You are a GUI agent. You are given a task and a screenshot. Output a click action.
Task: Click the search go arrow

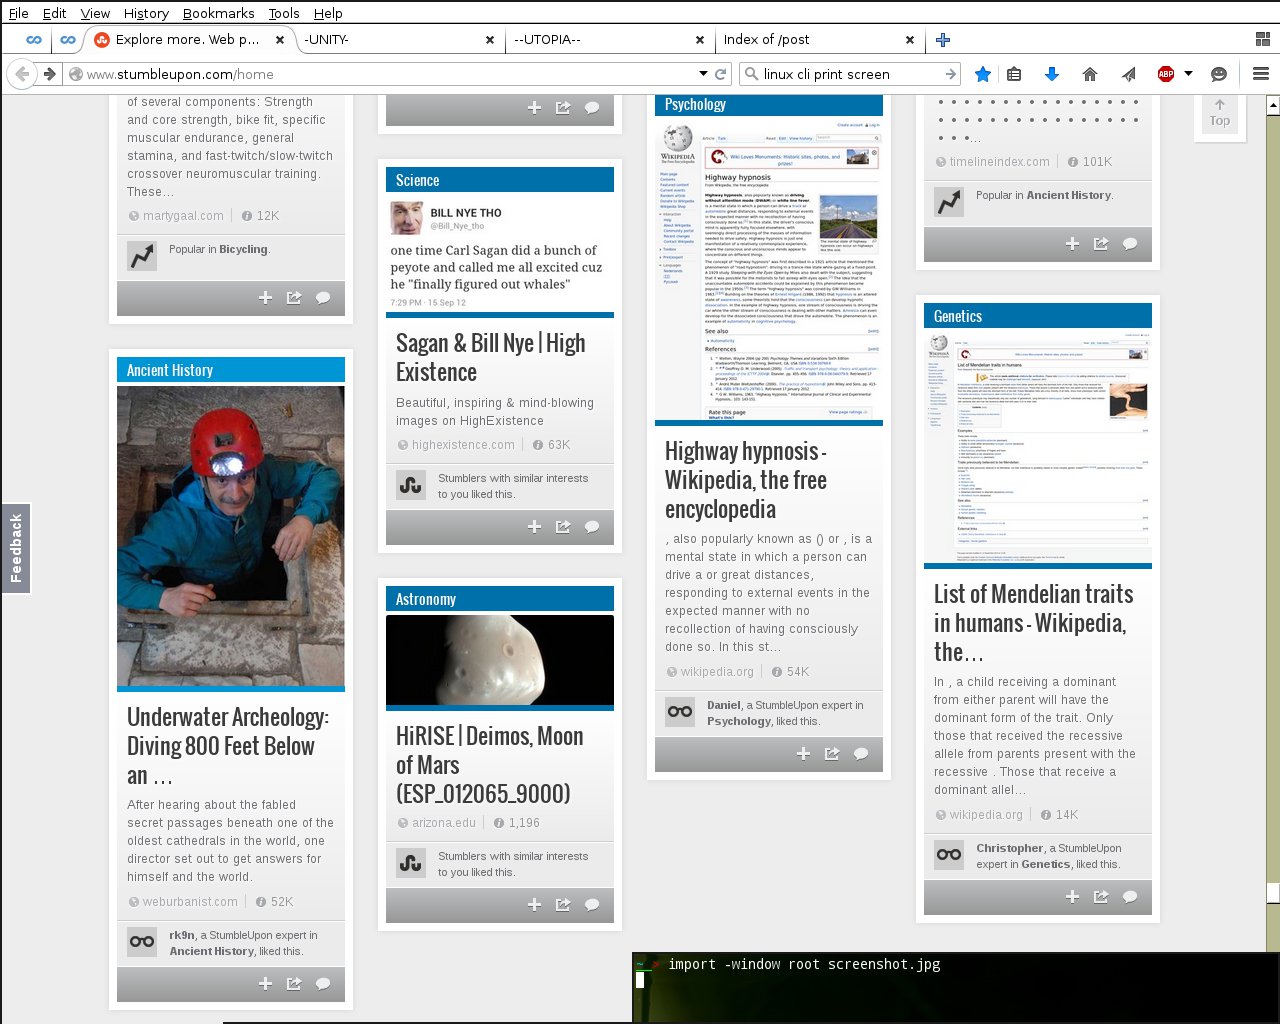coord(950,74)
